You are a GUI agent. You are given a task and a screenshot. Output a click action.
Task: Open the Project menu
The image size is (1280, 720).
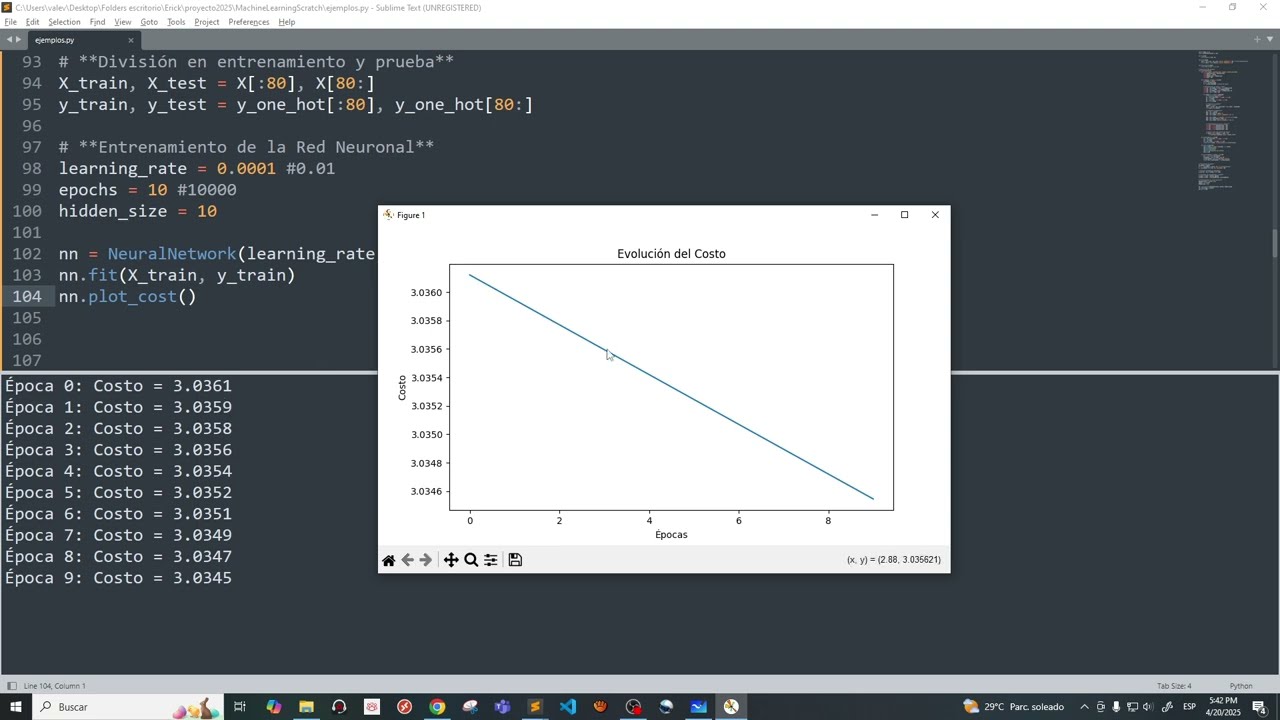coord(207,22)
